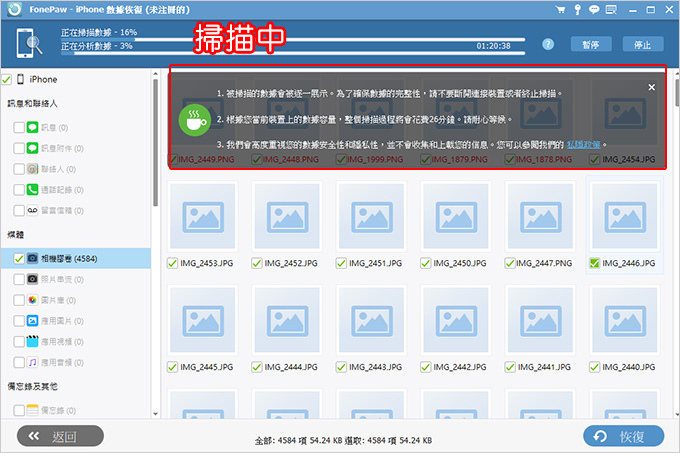Click the 返回 back button

point(60,436)
